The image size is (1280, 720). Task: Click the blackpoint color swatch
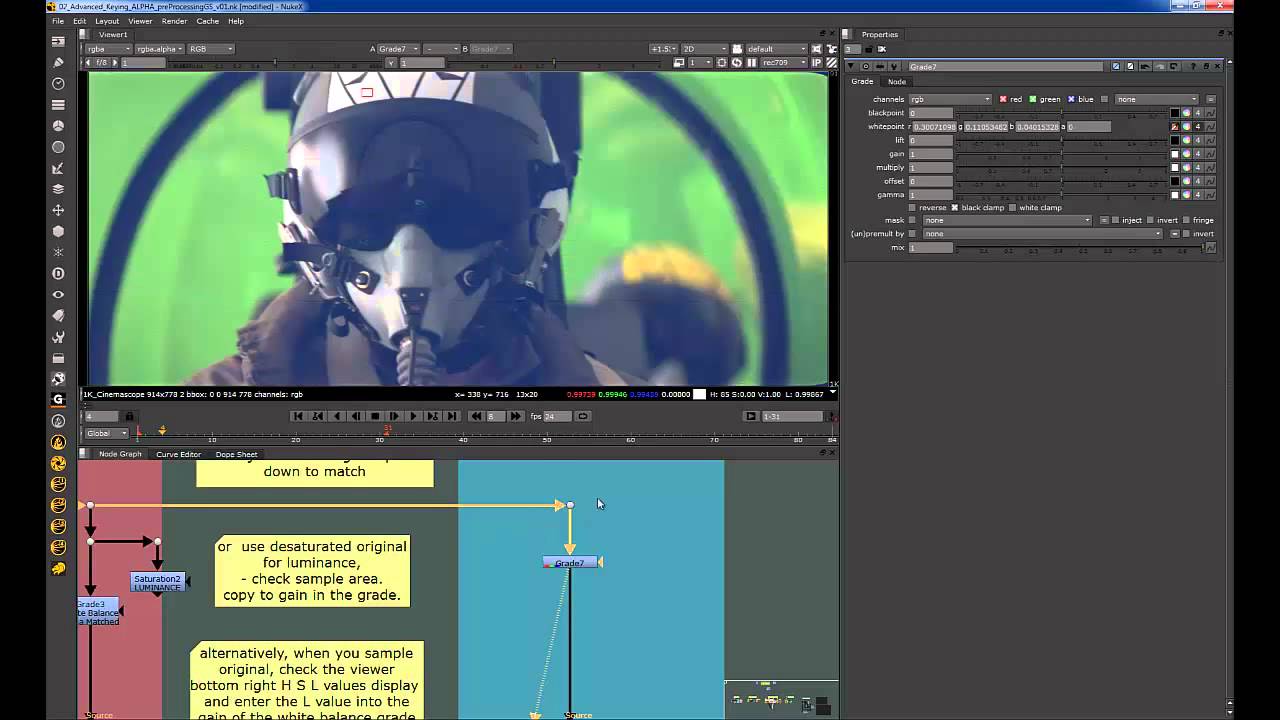pos(1175,113)
